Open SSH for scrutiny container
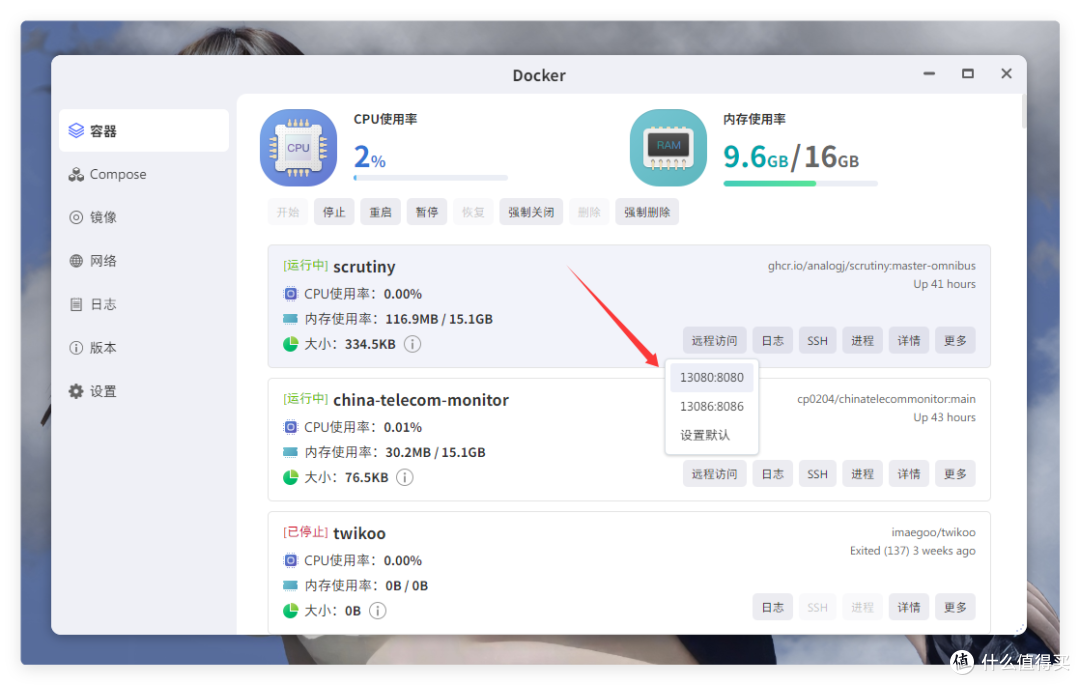The image size is (1080, 685). pyautogui.click(x=817, y=341)
